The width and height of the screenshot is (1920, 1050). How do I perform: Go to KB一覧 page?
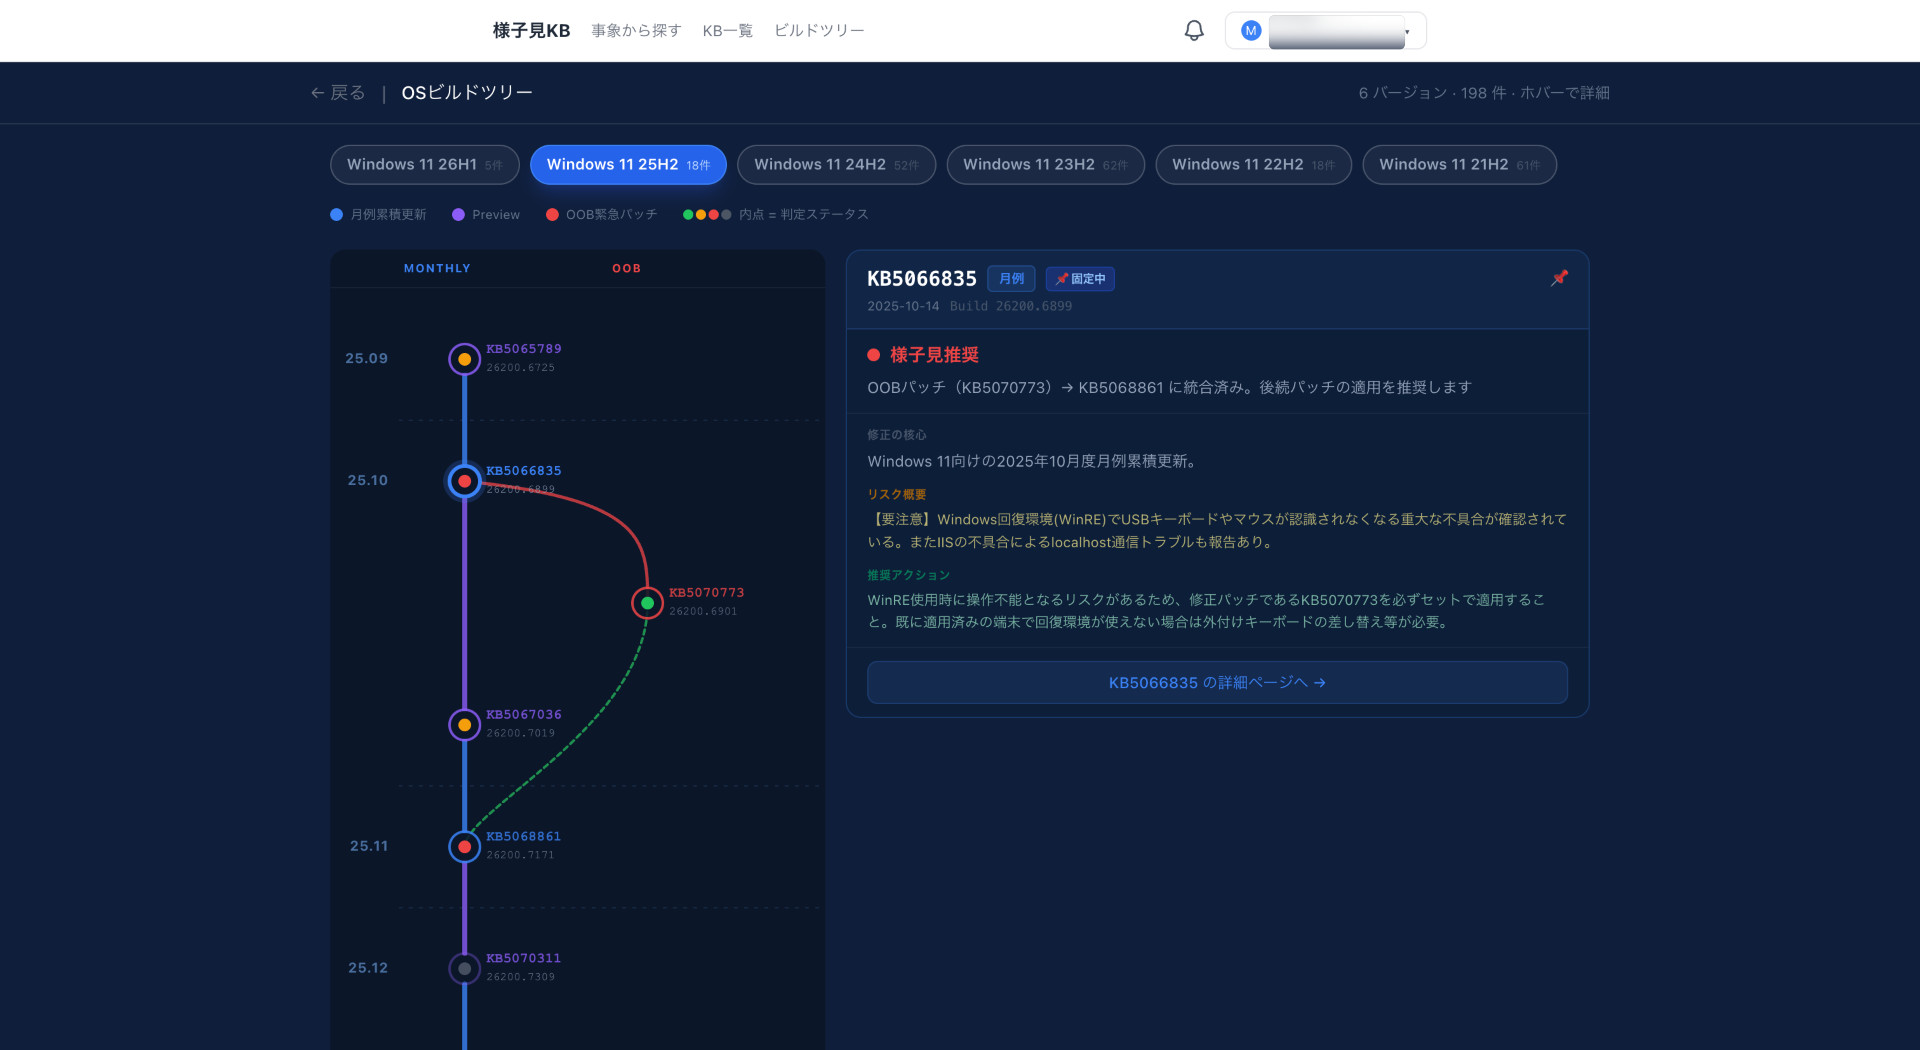(727, 31)
